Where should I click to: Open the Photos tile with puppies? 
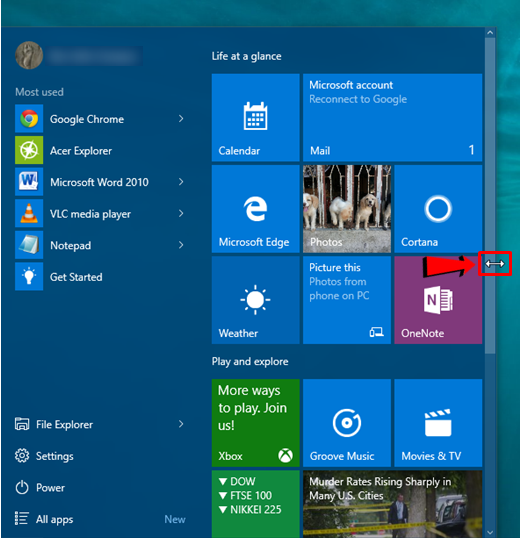click(347, 209)
